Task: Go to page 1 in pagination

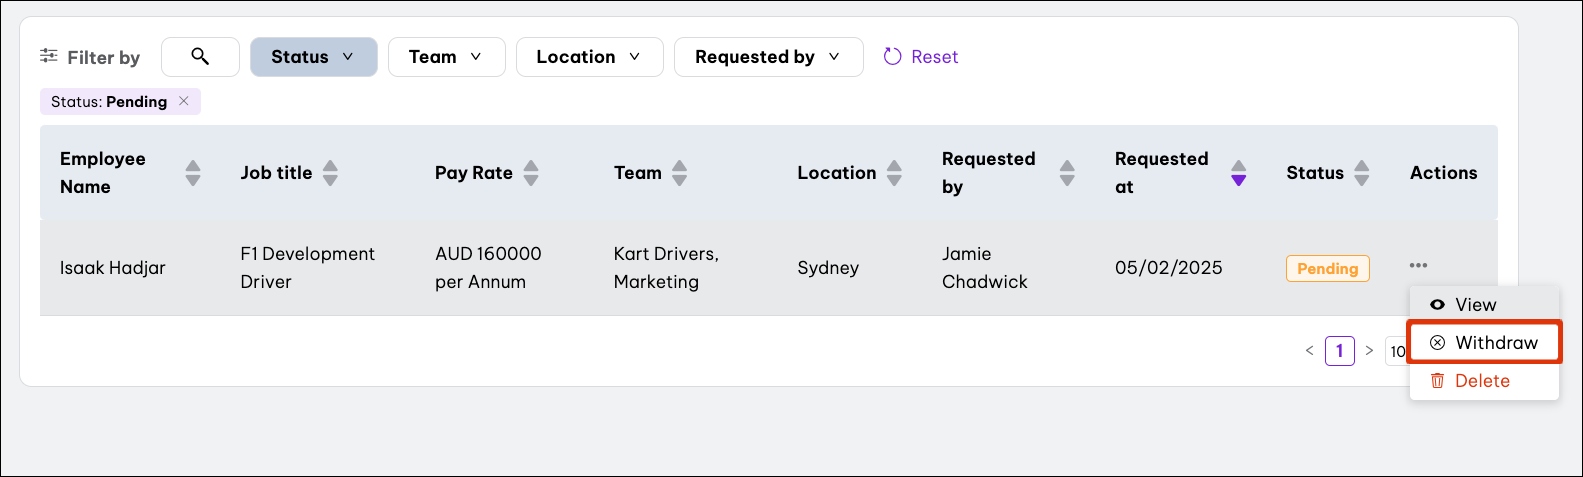Action: [1339, 351]
